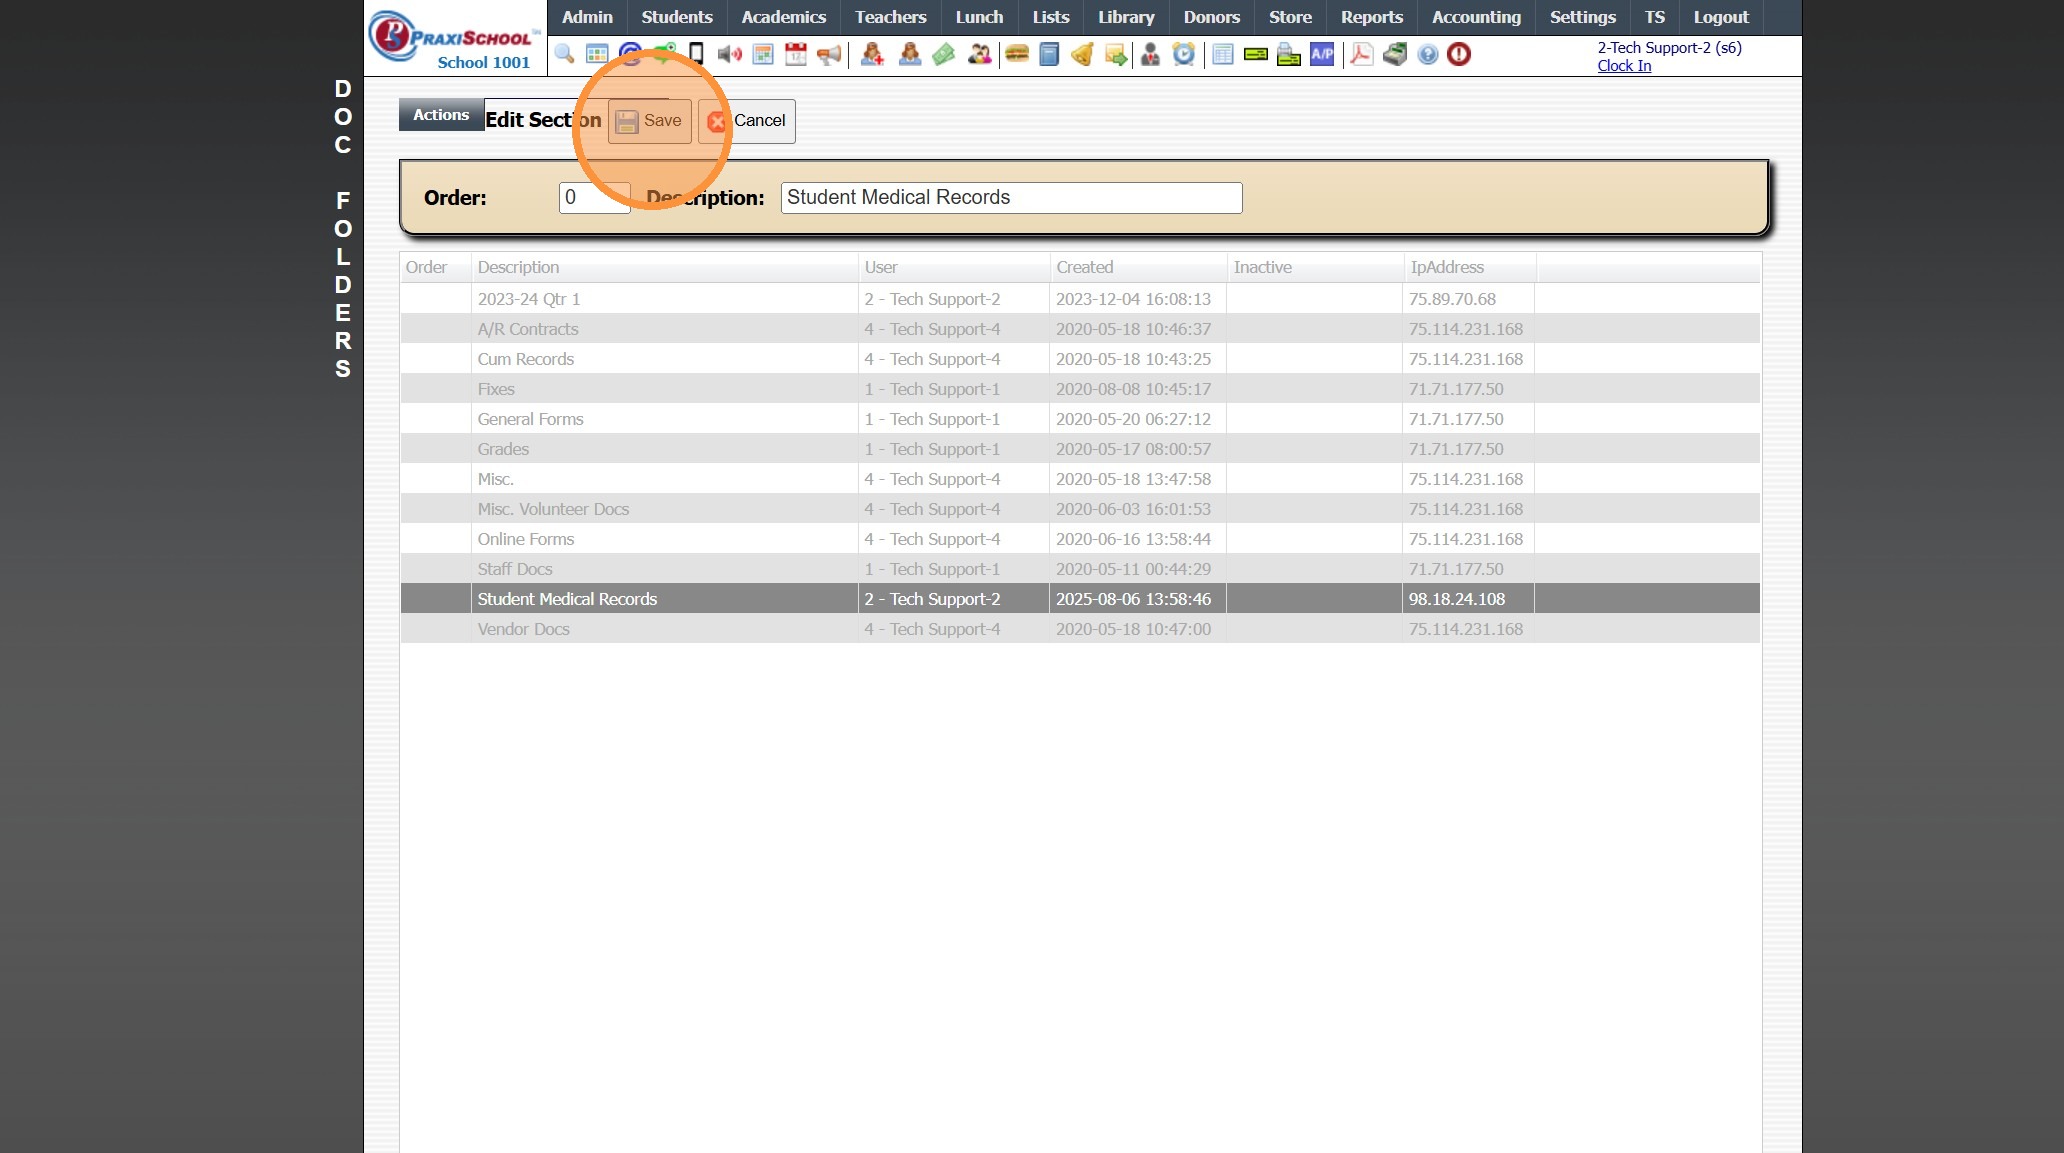Open the Accounting menu
2064x1153 pixels.
[x=1476, y=17]
